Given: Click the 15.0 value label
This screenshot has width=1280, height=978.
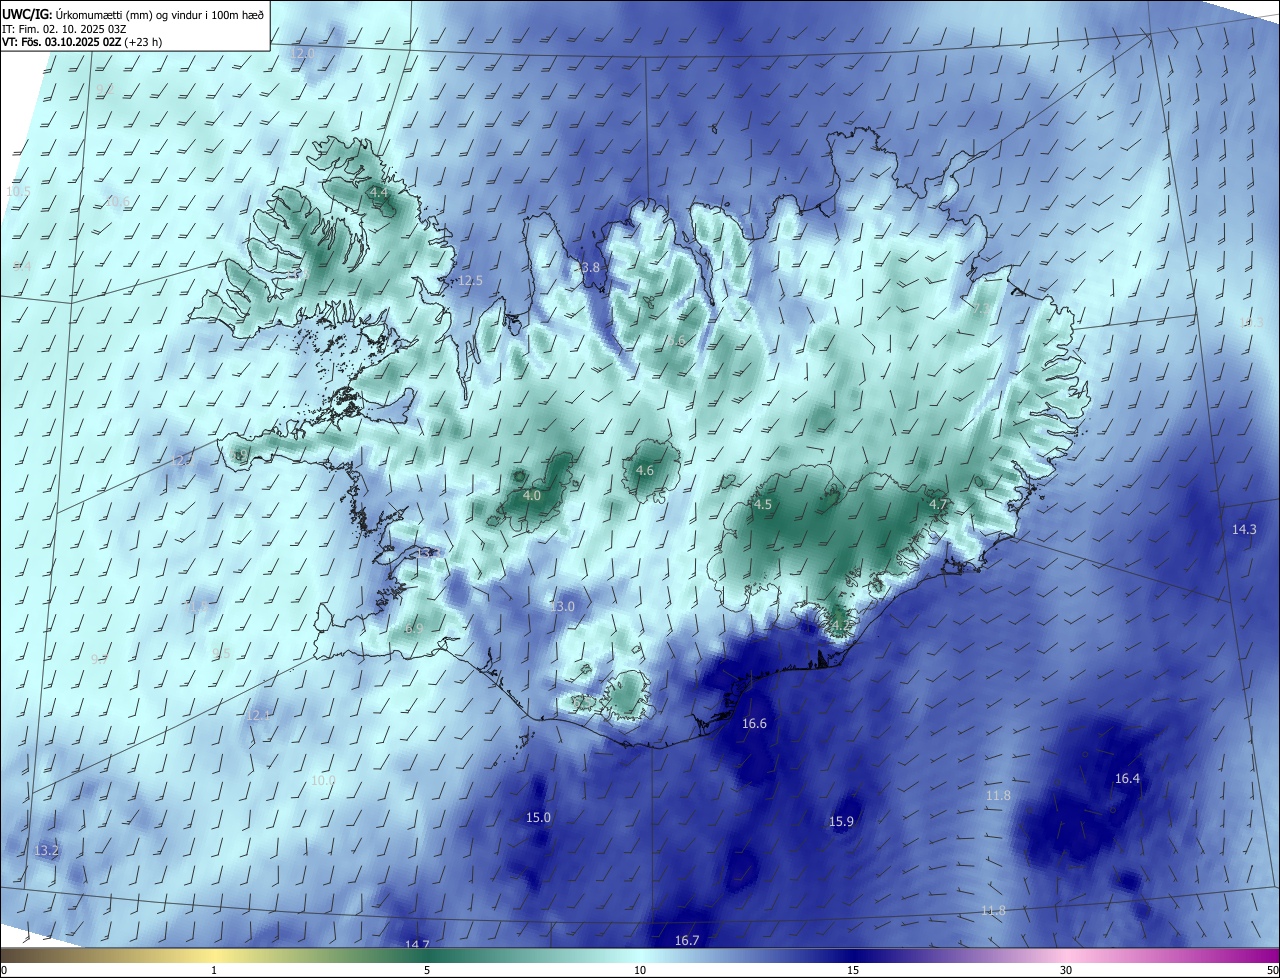Looking at the screenshot, I should click(538, 818).
